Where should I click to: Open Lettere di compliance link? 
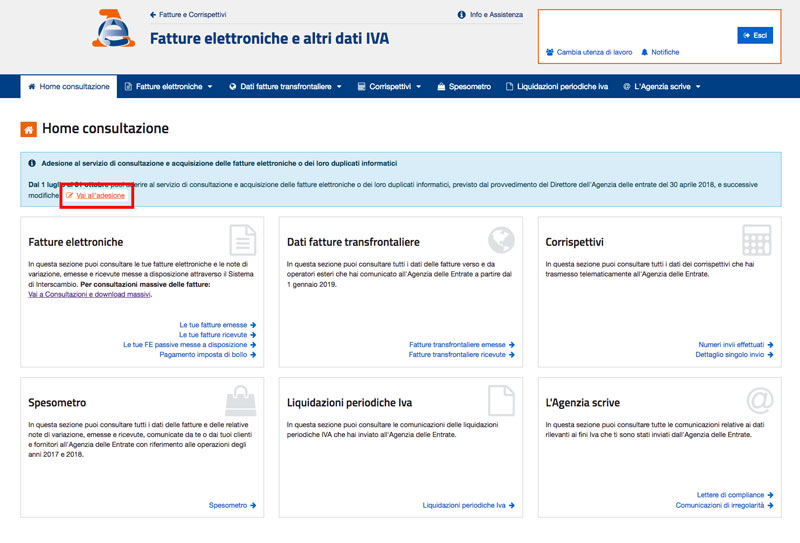pos(735,495)
